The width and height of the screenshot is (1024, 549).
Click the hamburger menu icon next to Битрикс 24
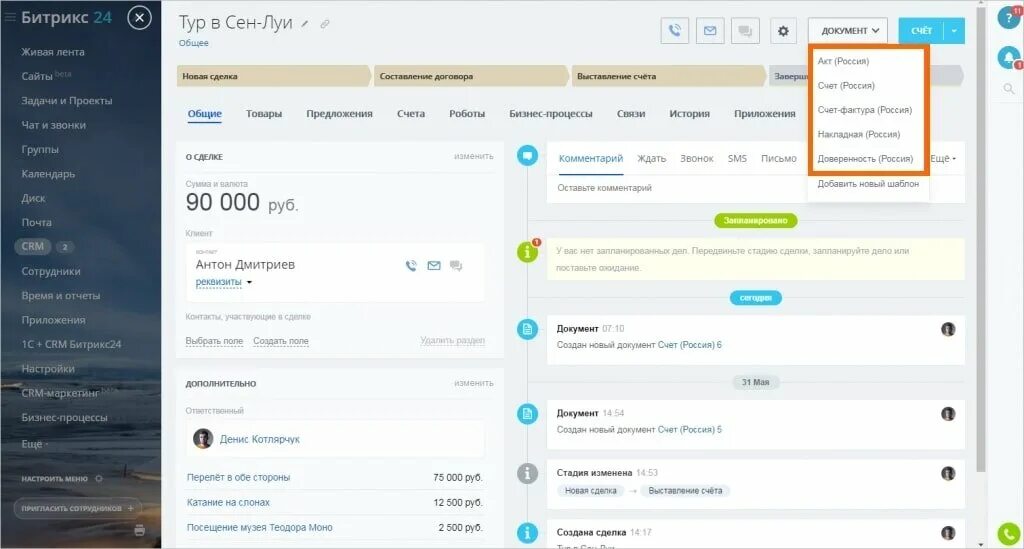[10, 18]
